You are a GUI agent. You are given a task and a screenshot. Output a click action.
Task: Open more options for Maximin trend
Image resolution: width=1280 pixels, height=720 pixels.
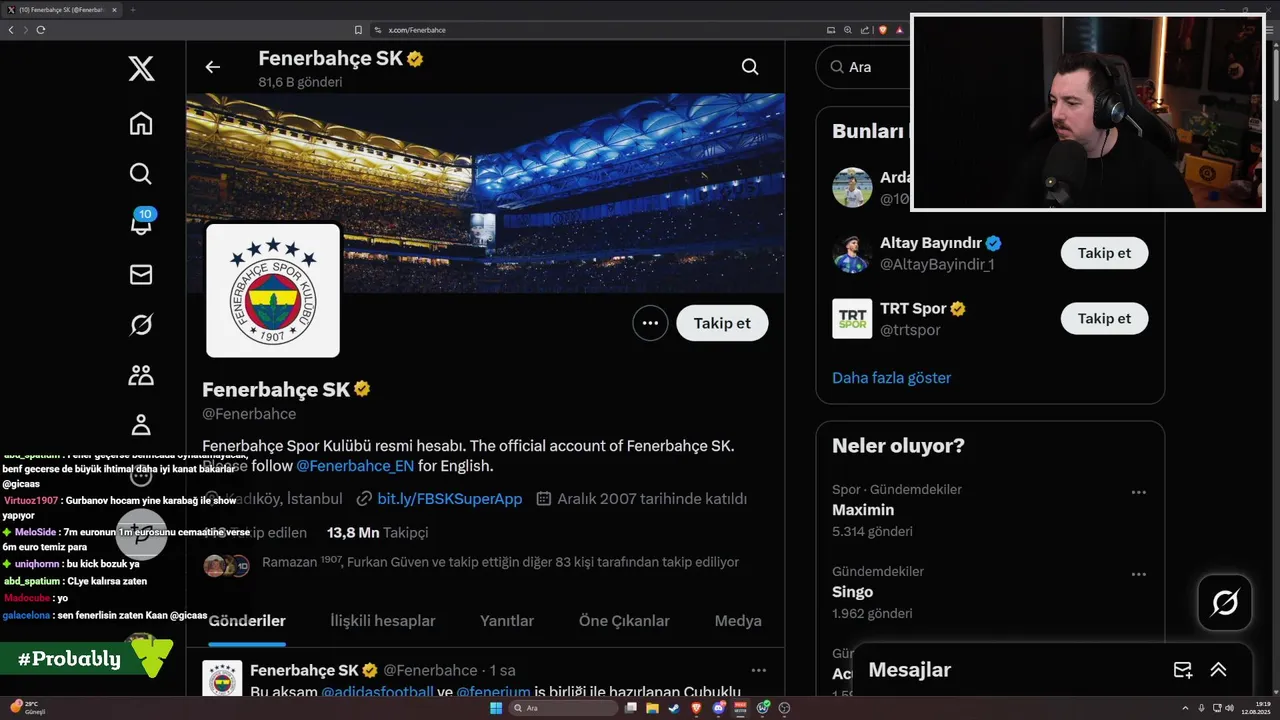[1138, 492]
